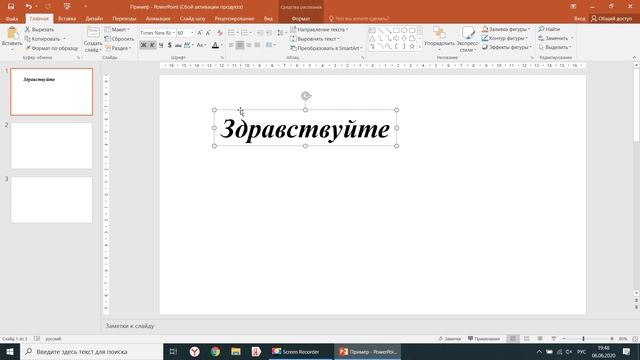The image size is (640, 360).
Task: Toggle bold (Ж) formatting
Action: tap(143, 45)
